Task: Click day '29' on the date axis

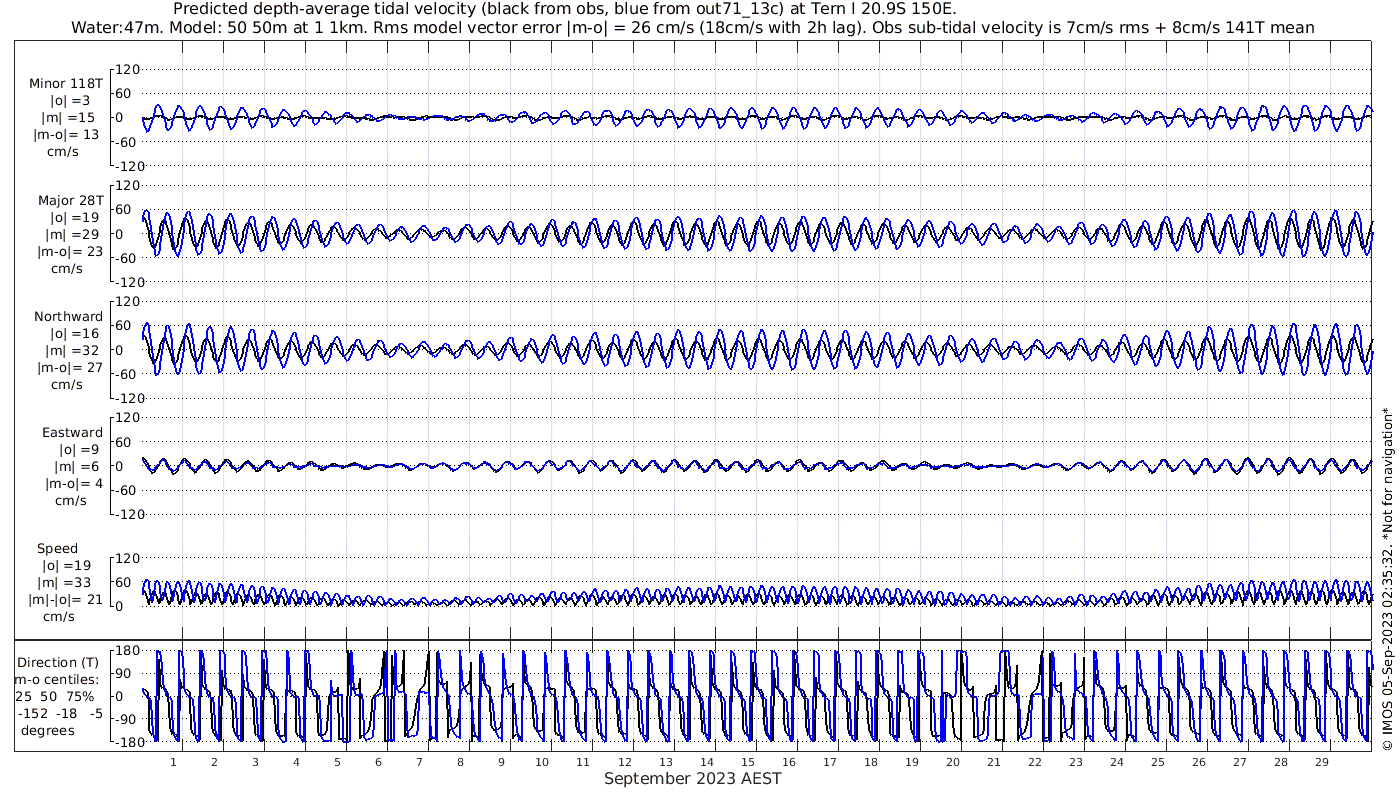Action: tap(1321, 762)
